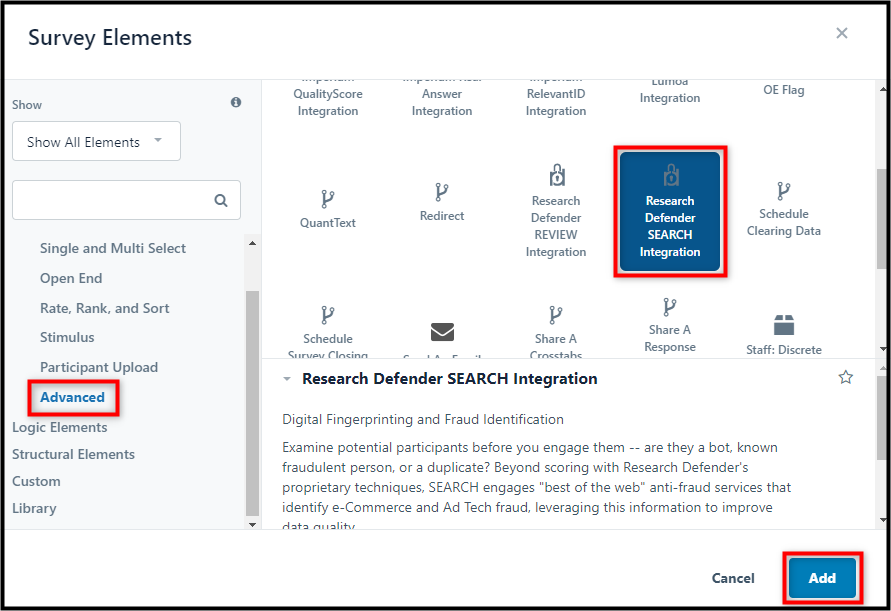Favorite element with the star icon

846,377
